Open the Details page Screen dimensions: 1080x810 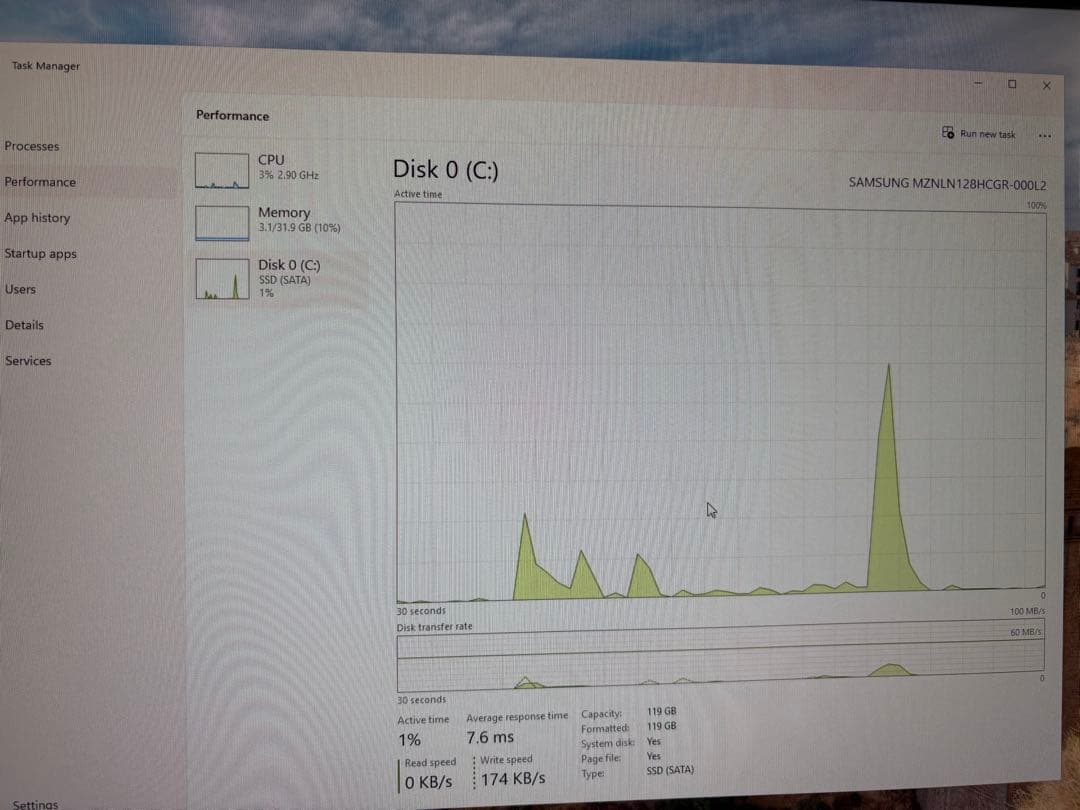[24, 325]
